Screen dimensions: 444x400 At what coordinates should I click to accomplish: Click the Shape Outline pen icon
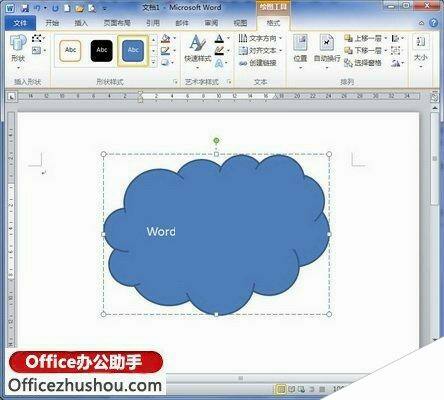tap(166, 51)
